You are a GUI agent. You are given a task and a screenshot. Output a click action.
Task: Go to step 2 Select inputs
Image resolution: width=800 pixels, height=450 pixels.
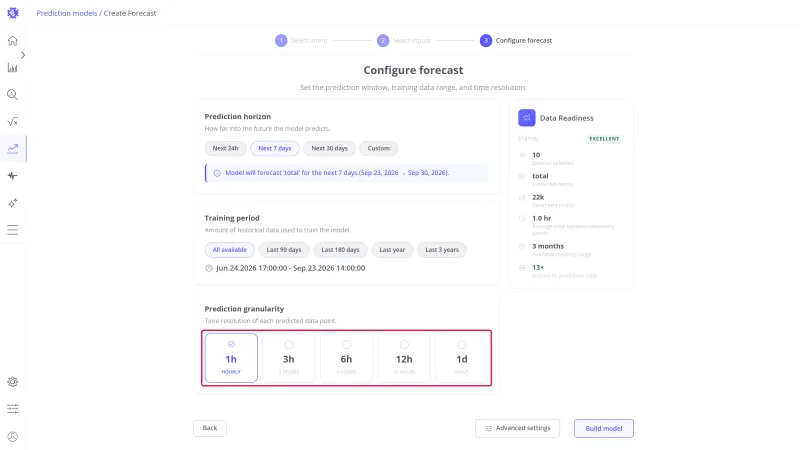click(403, 40)
